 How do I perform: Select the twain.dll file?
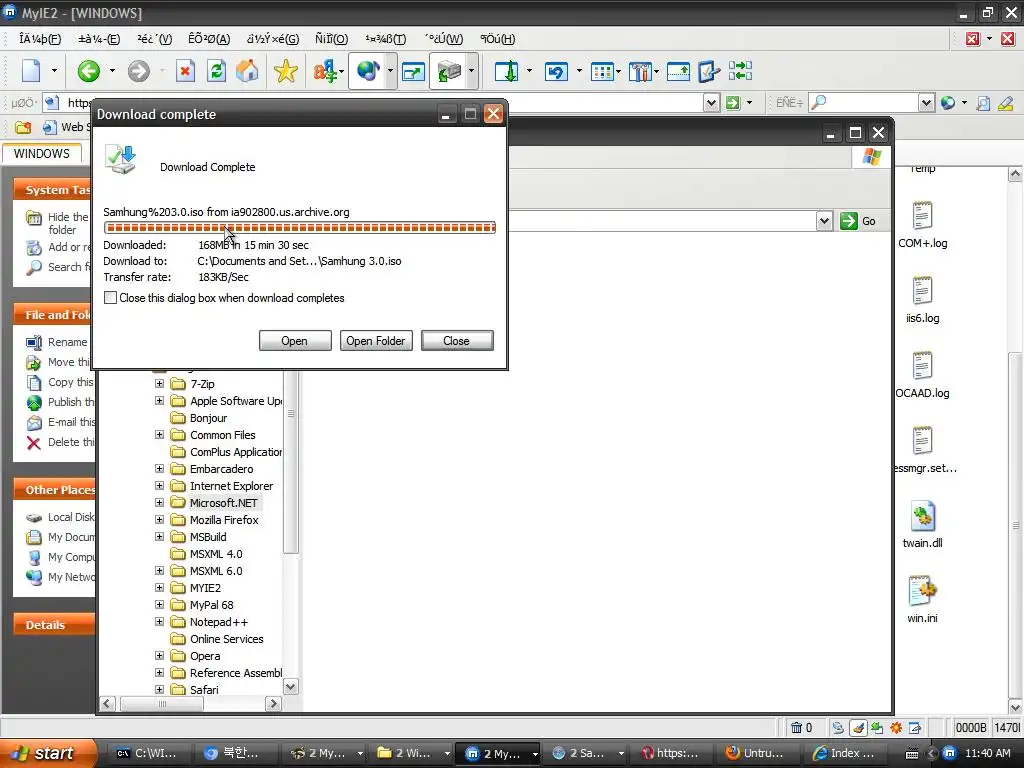[922, 525]
